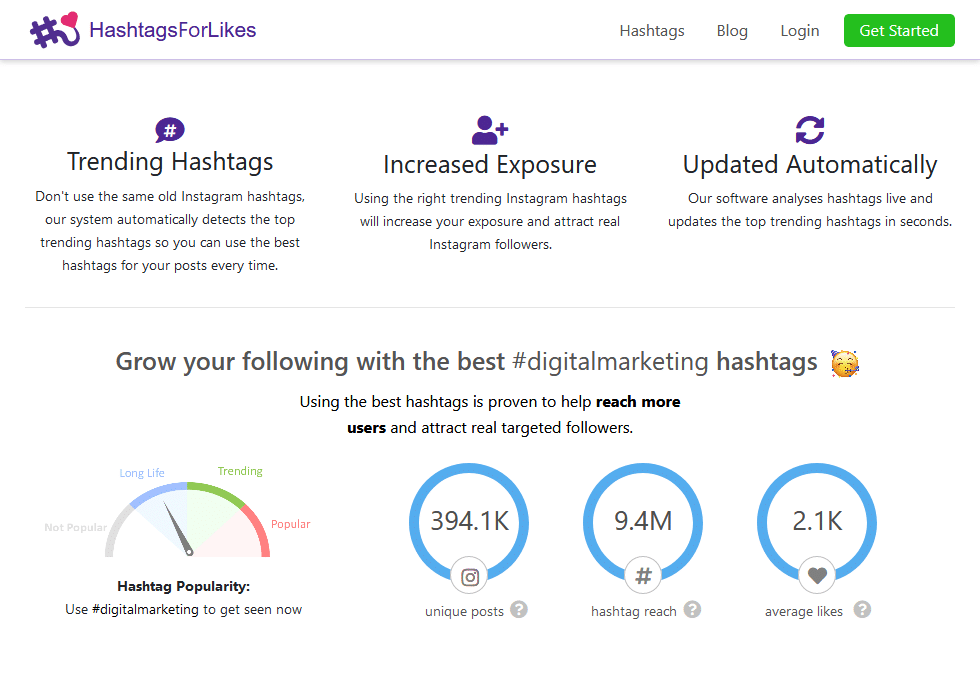Click the Hashtag Popularity caption
980x677 pixels.
point(184,586)
